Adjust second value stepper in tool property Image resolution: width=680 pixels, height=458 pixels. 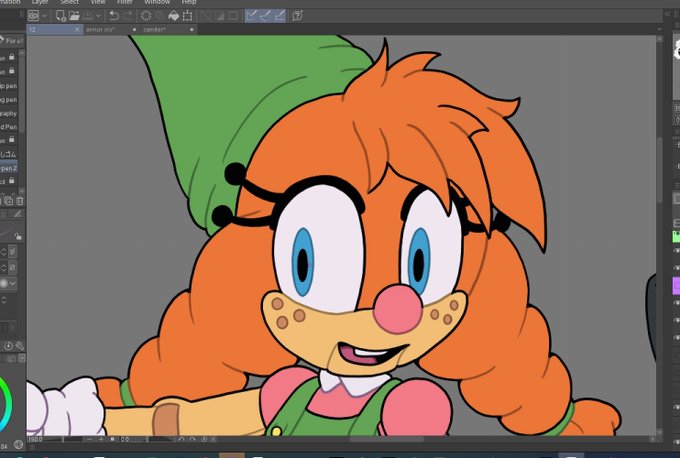[x=3, y=267]
